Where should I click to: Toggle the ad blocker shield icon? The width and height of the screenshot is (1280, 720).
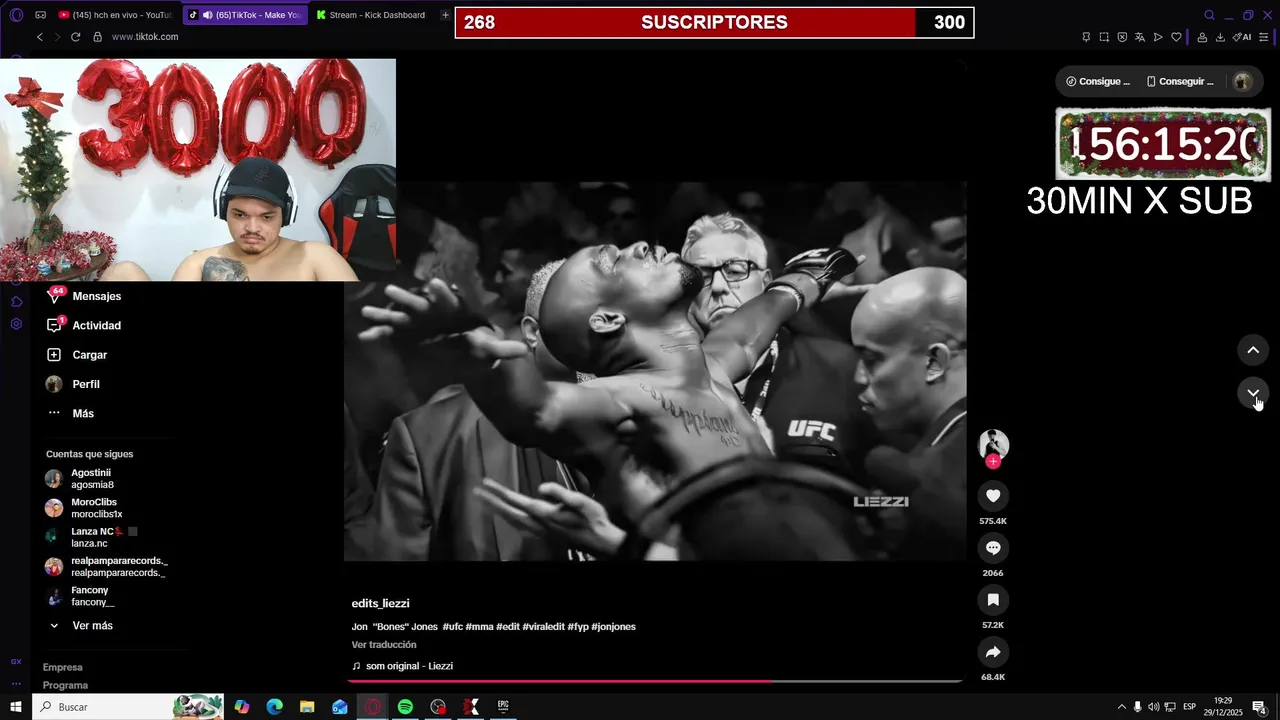point(1122,37)
